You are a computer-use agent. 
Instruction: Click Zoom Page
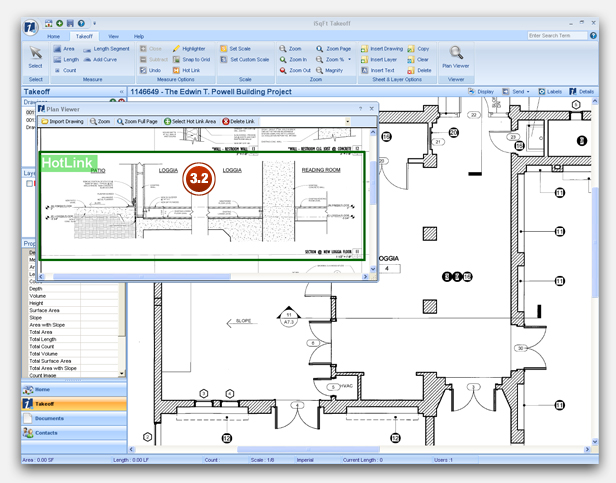click(334, 49)
